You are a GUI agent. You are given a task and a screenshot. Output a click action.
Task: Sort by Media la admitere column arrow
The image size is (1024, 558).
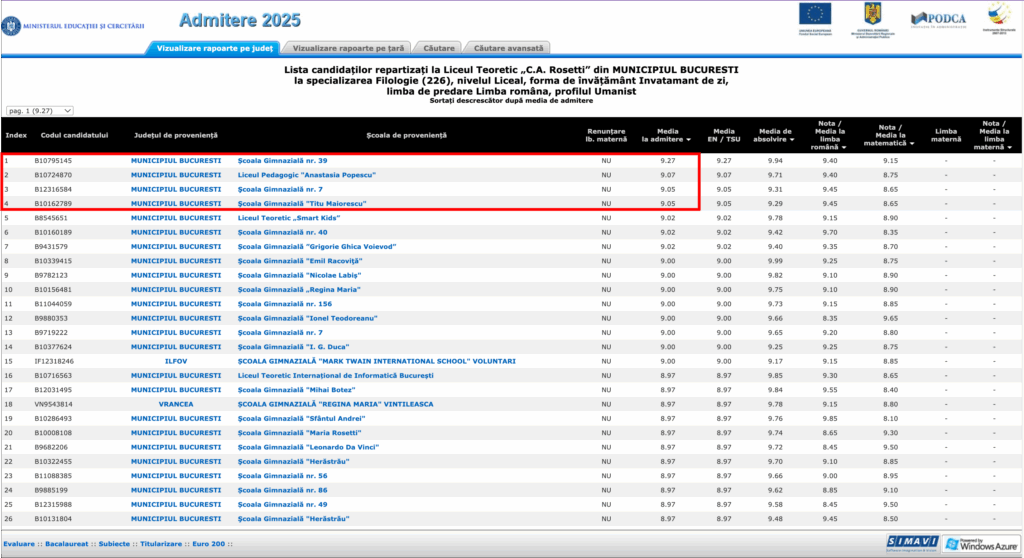click(667, 147)
